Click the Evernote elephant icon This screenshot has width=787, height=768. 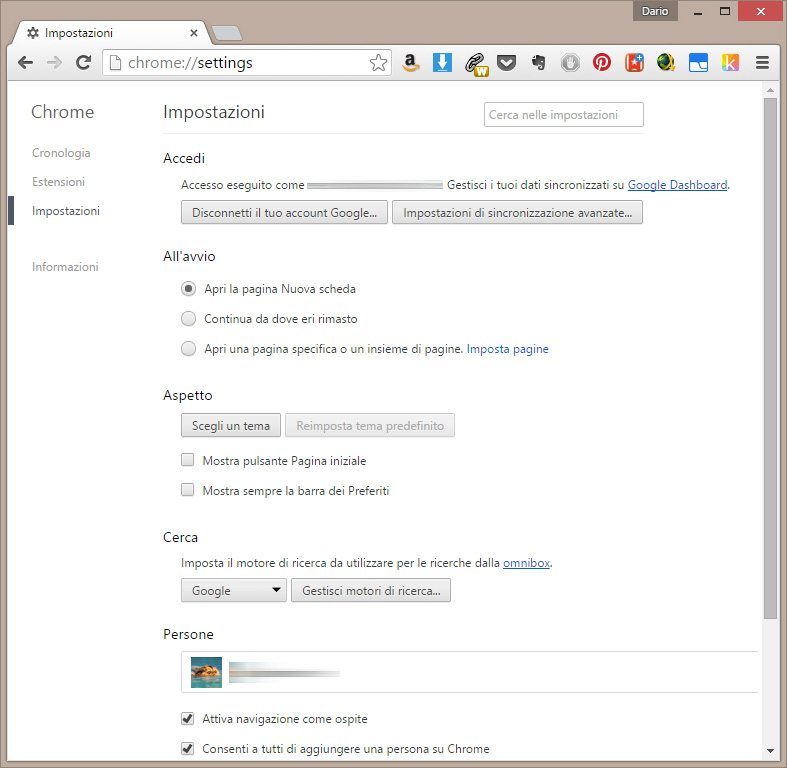tap(538, 62)
